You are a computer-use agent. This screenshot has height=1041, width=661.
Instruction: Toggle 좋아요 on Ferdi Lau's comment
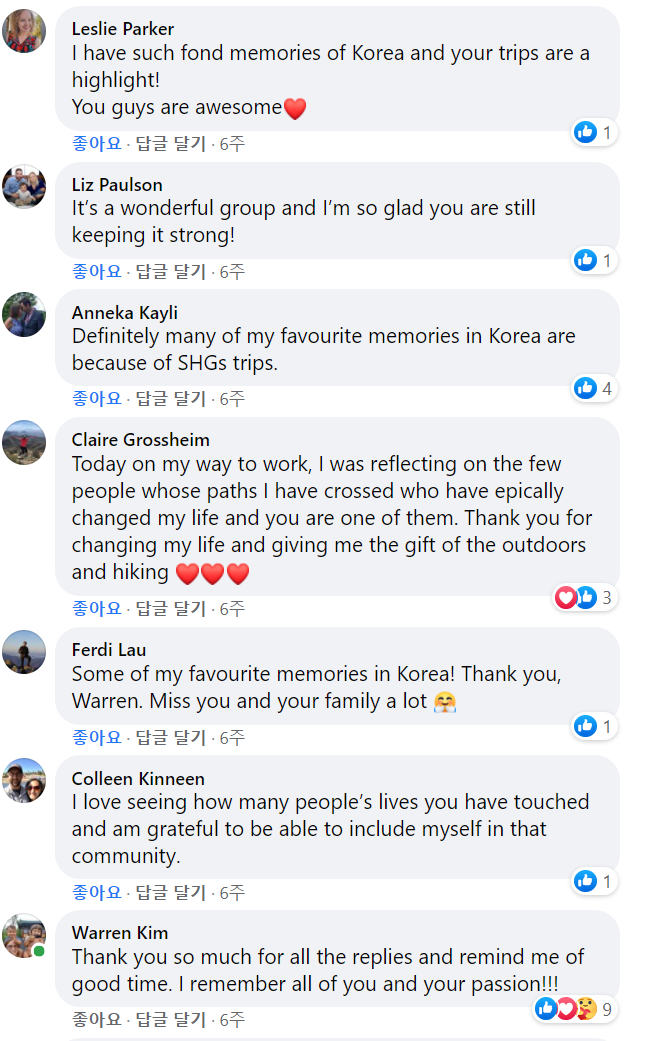[95, 737]
